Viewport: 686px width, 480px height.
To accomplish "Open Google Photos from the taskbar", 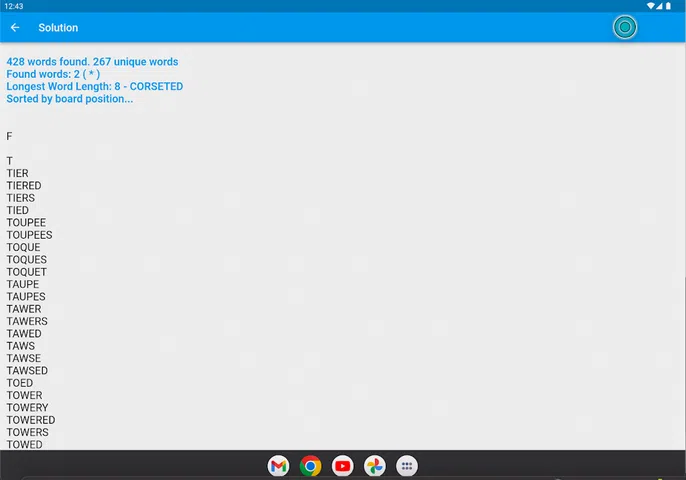I will coord(375,466).
